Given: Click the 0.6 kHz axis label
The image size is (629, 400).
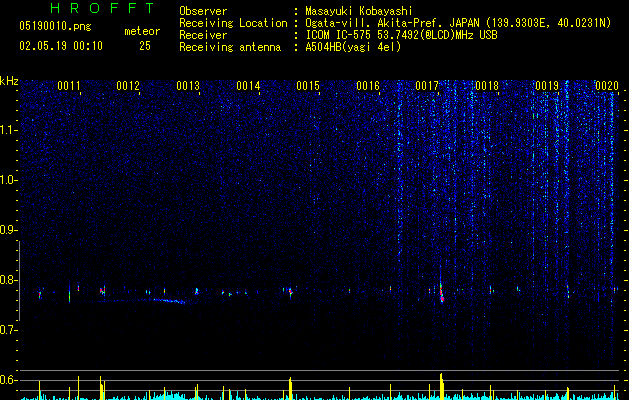Looking at the screenshot, I should tap(8, 380).
